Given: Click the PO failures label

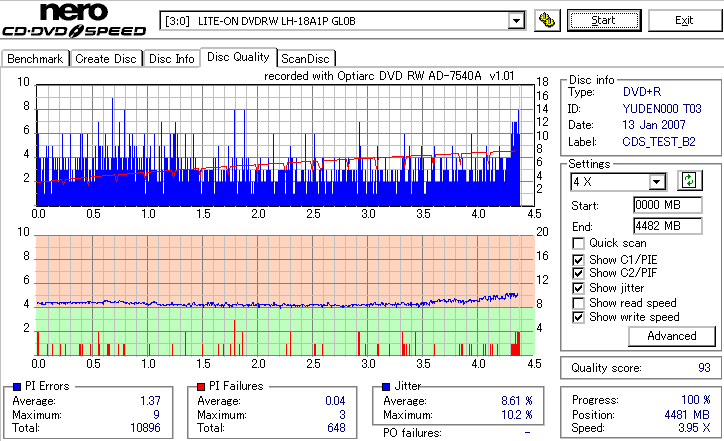Looking at the screenshot, I should pyautogui.click(x=412, y=433).
